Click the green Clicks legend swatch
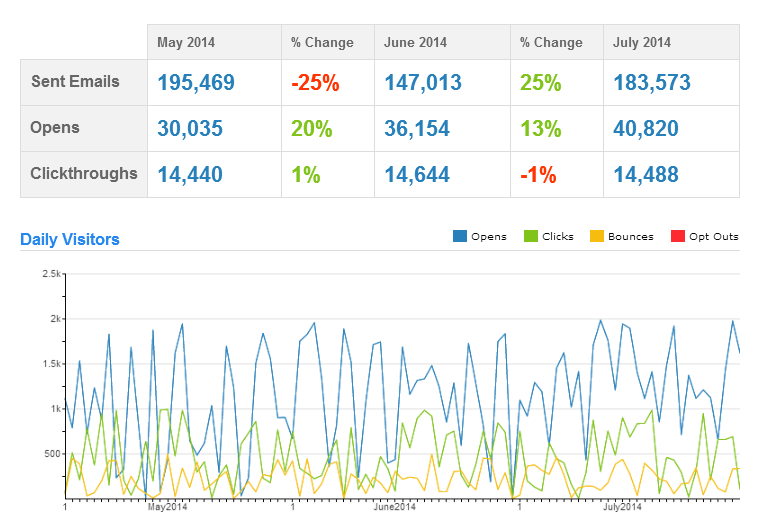 pyautogui.click(x=529, y=237)
